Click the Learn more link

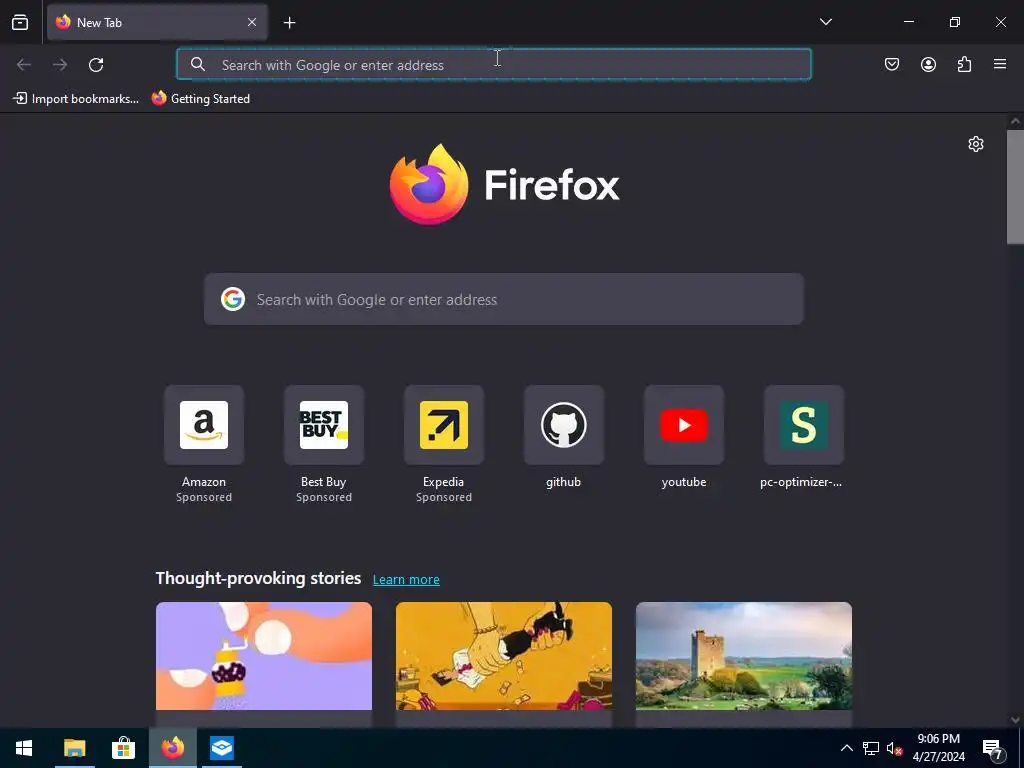click(406, 580)
